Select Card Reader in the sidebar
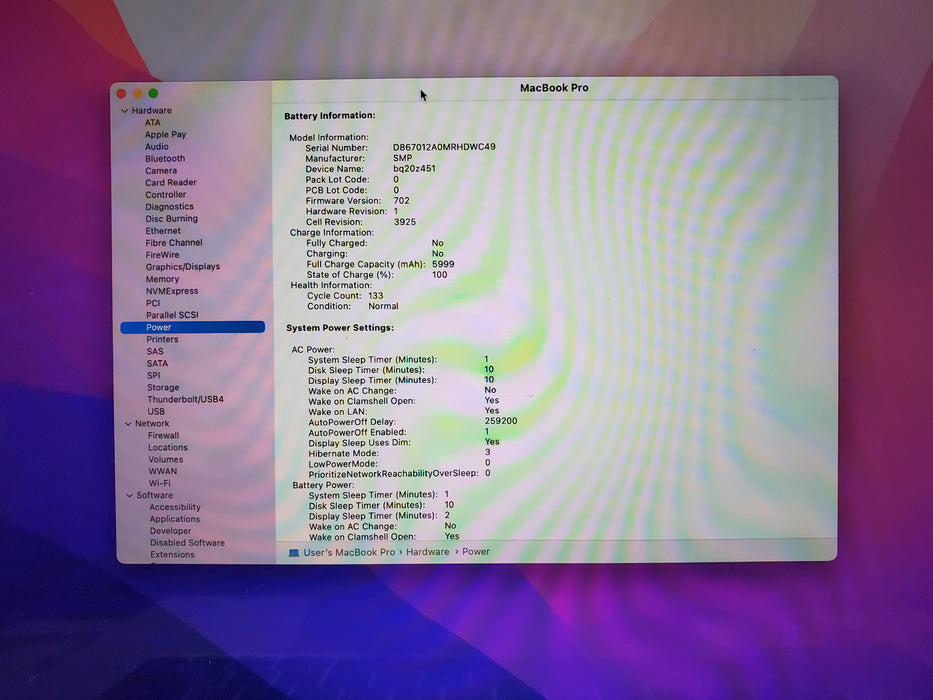The width and height of the screenshot is (933, 700). tap(171, 183)
